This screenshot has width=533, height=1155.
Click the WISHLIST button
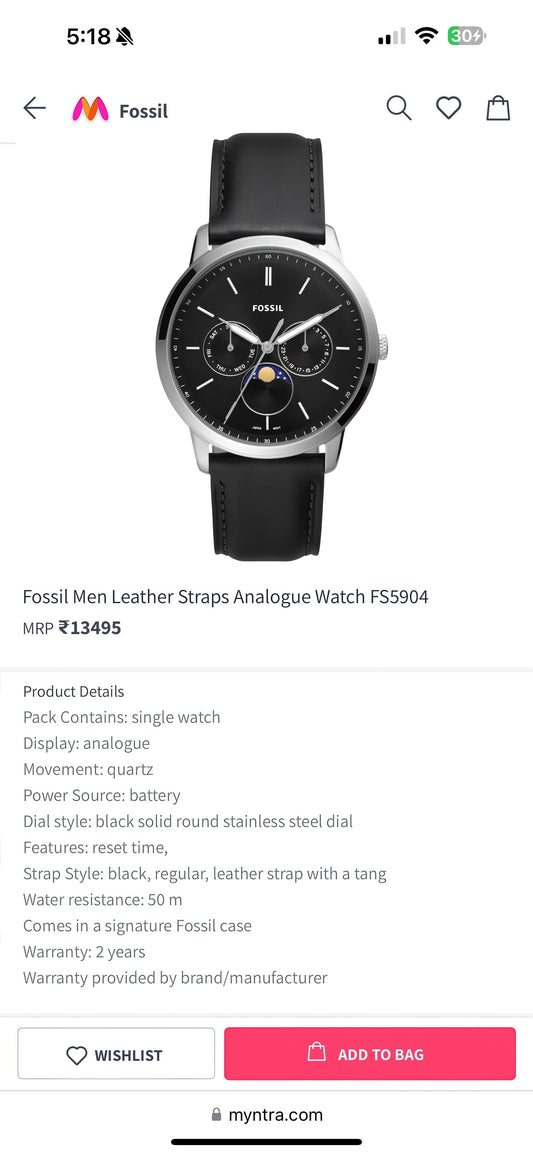click(x=116, y=1054)
